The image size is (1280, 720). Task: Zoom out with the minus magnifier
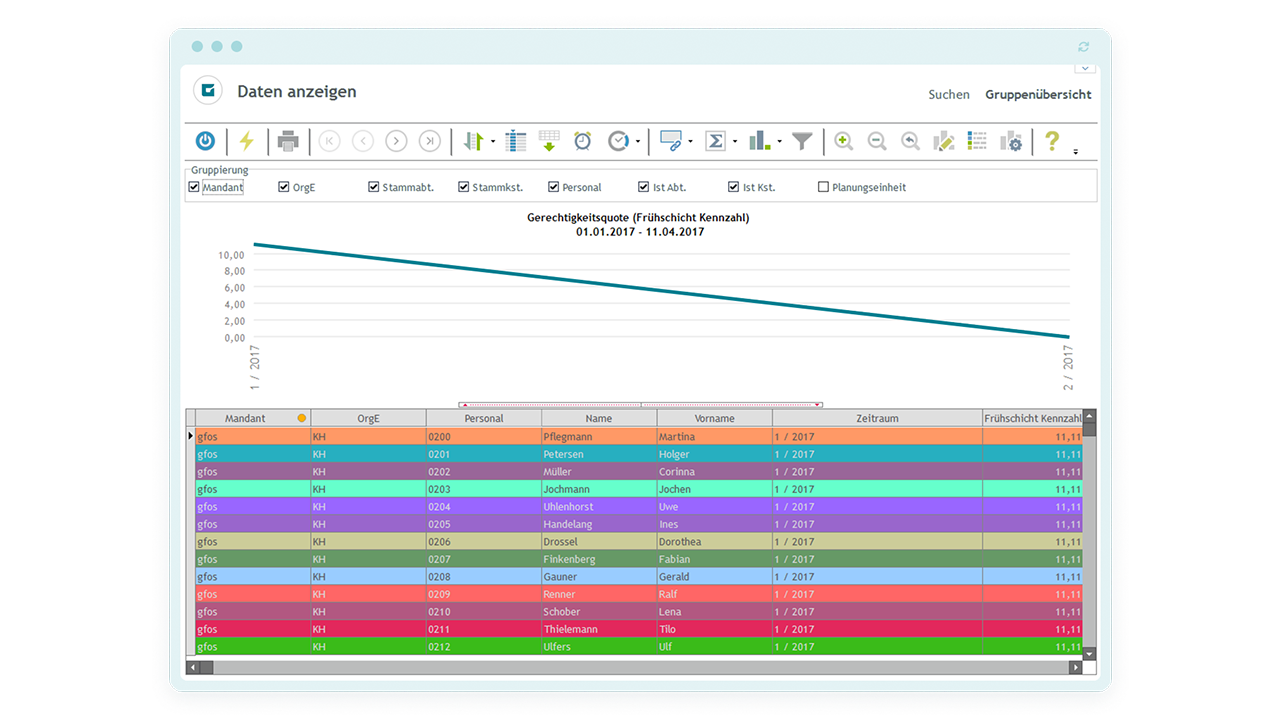[877, 142]
